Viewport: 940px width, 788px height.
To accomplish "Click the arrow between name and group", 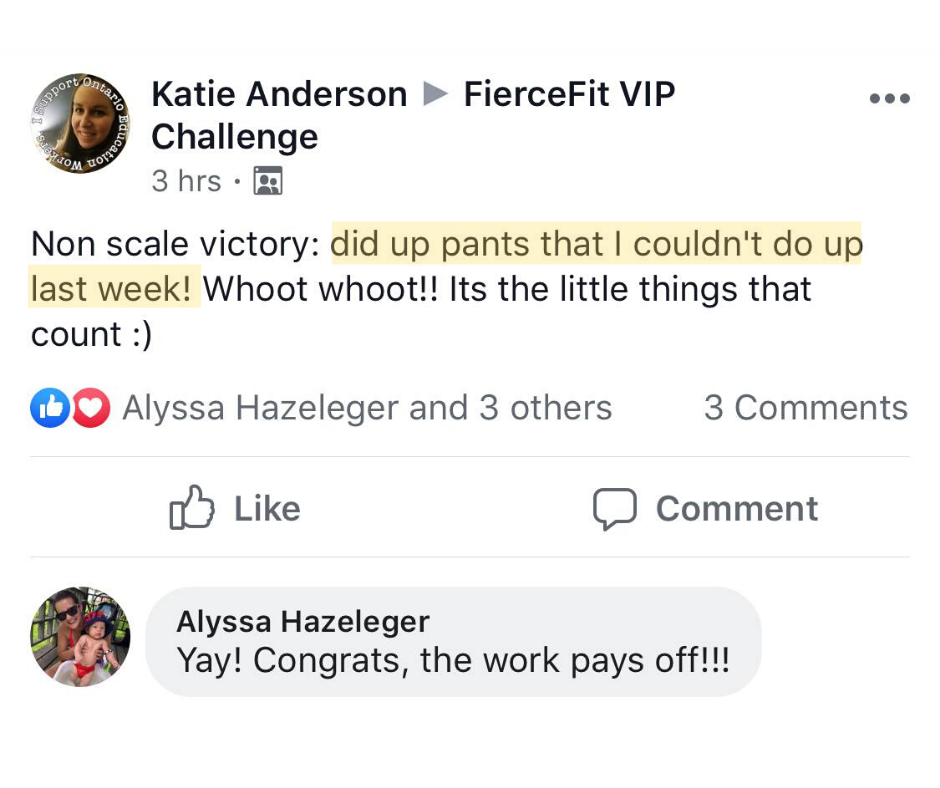I will 435,95.
